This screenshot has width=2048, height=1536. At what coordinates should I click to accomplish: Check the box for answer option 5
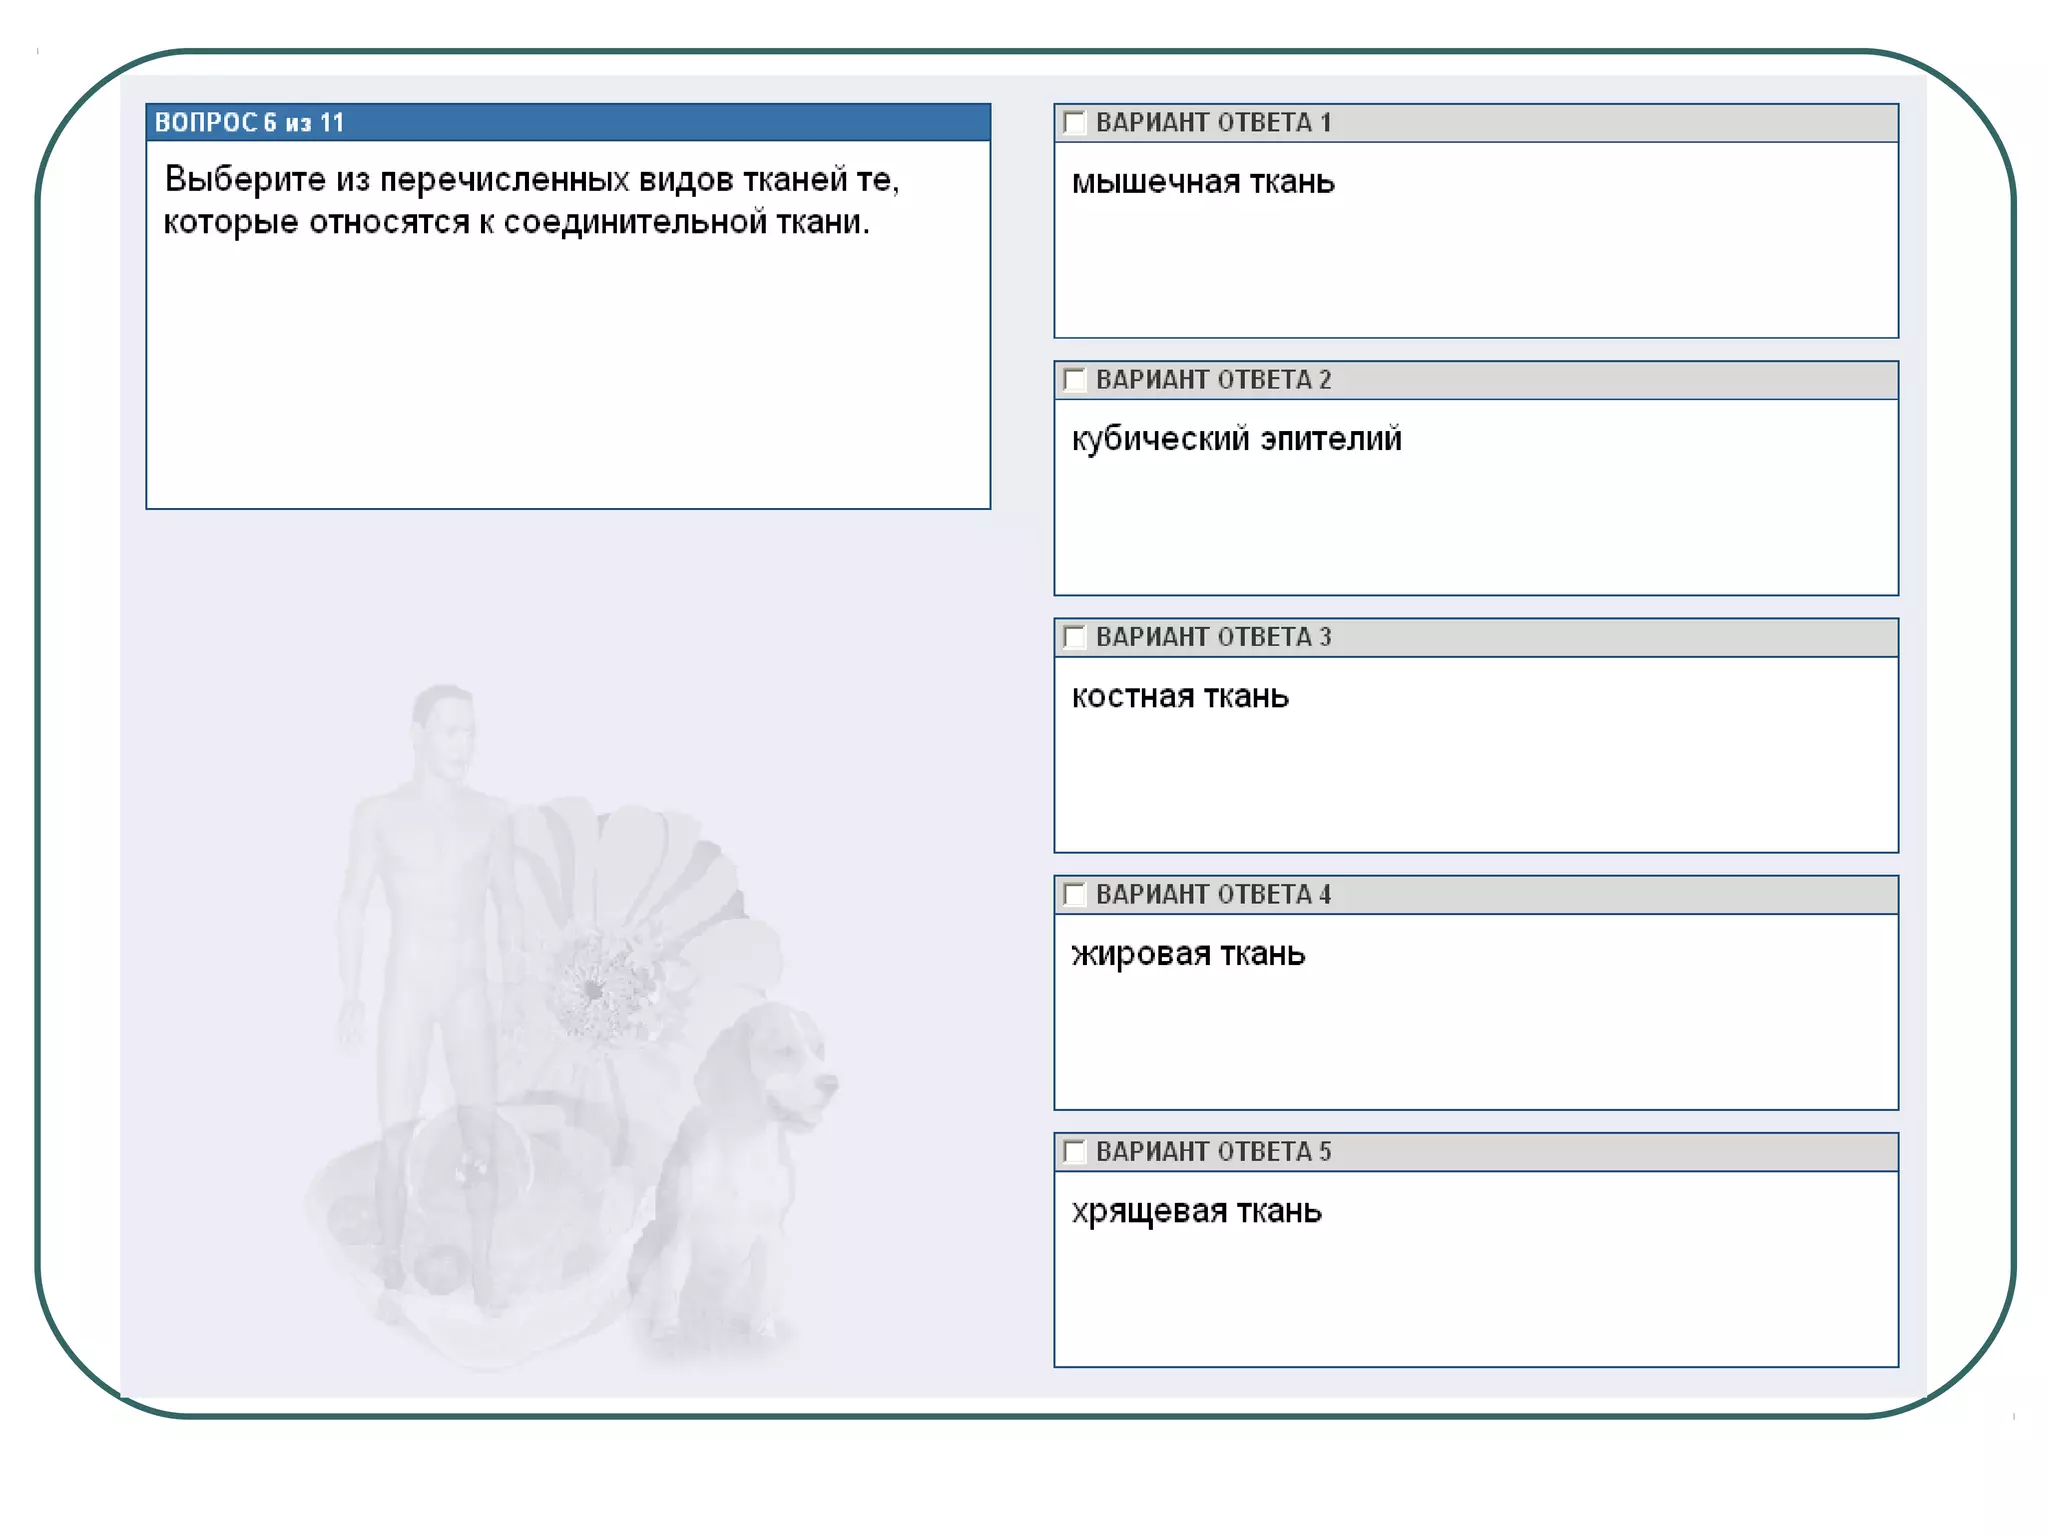click(x=1074, y=1151)
